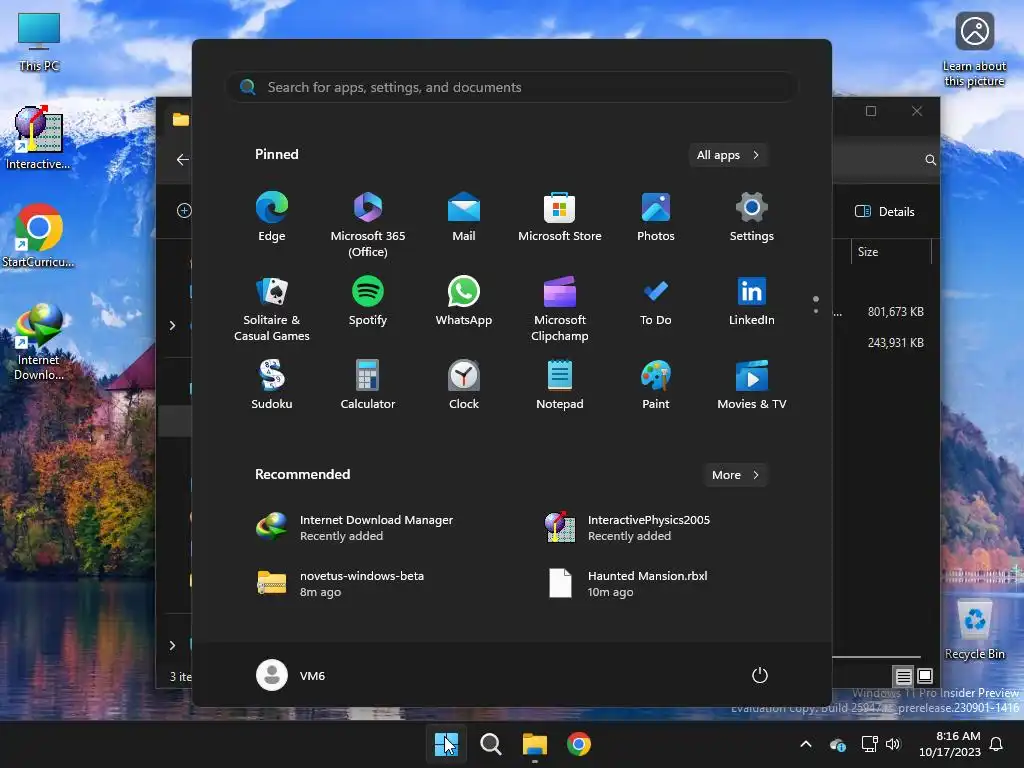The width and height of the screenshot is (1024, 768).
Task: Switch File Explorer to details view
Action: point(903,676)
